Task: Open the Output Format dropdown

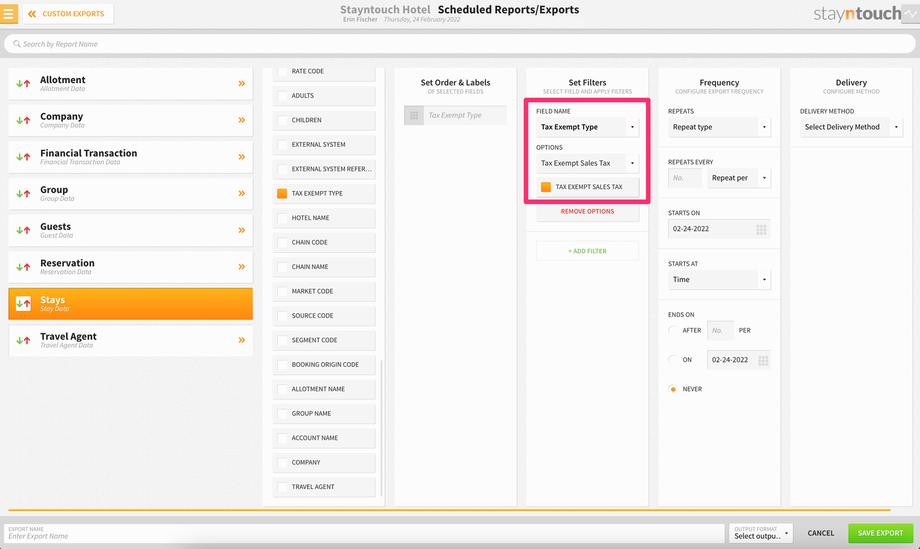Action: click(761, 533)
